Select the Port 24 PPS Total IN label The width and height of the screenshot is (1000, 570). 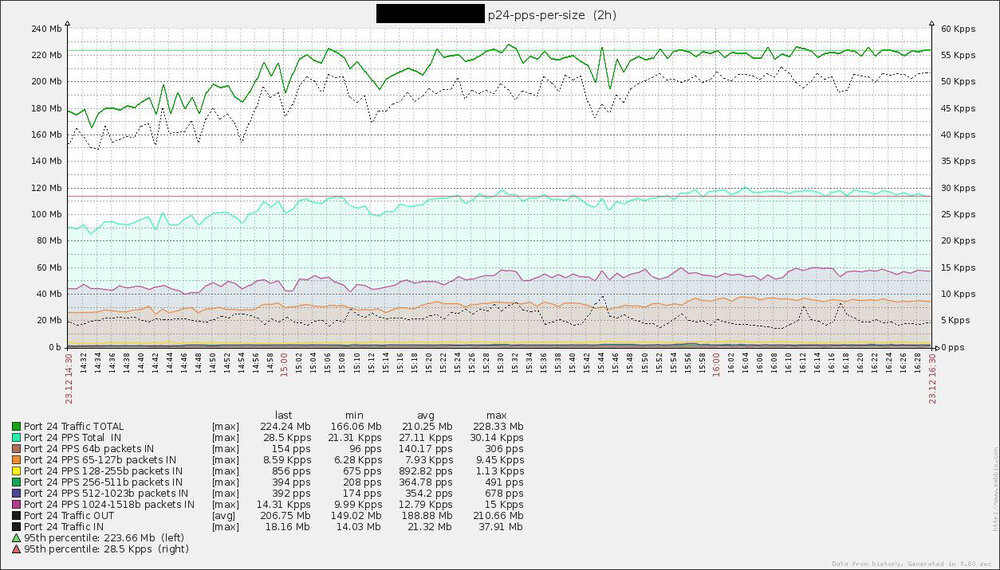tap(73, 438)
